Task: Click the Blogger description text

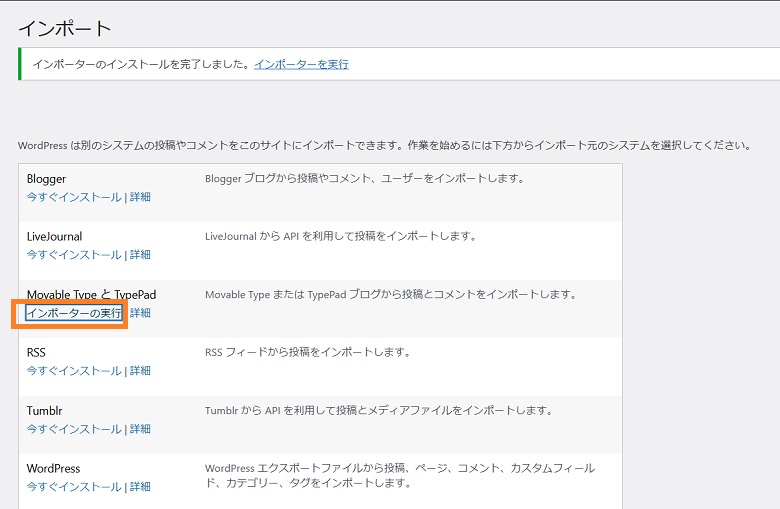Action: point(365,179)
